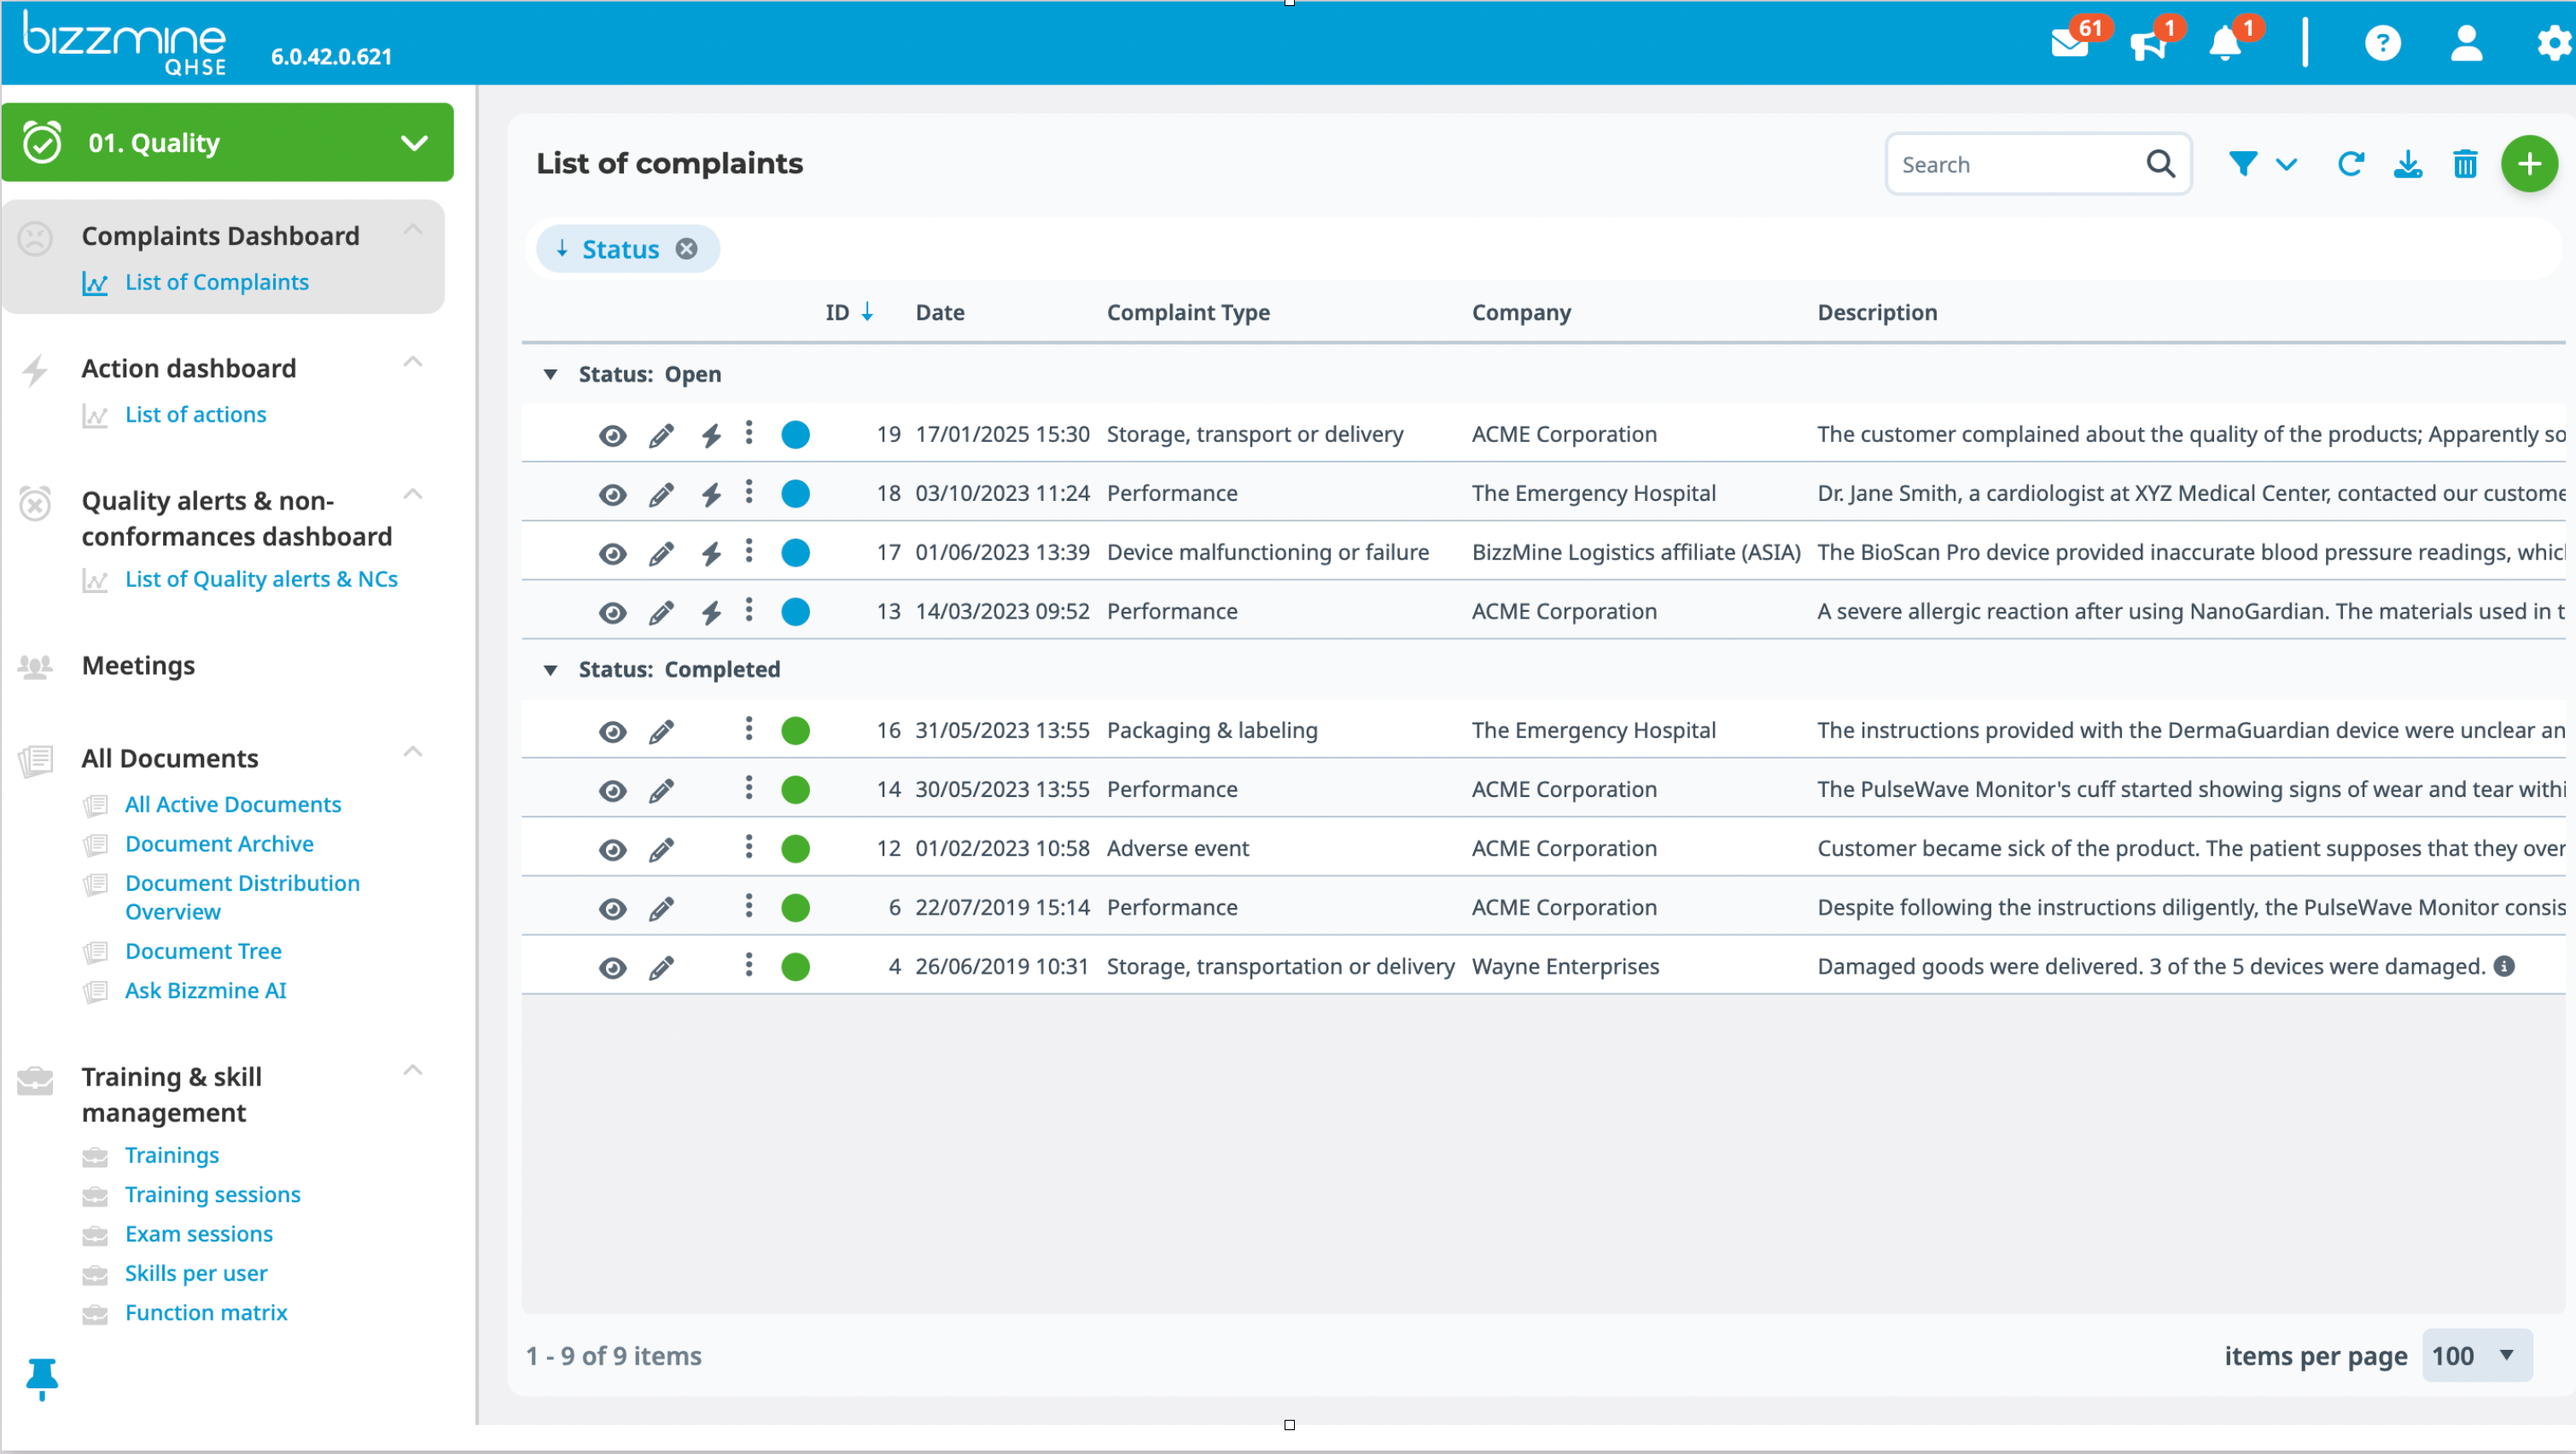2576x1454 pixels.
Task: Edit complaint 18 with the pencil icon
Action: coord(661,493)
